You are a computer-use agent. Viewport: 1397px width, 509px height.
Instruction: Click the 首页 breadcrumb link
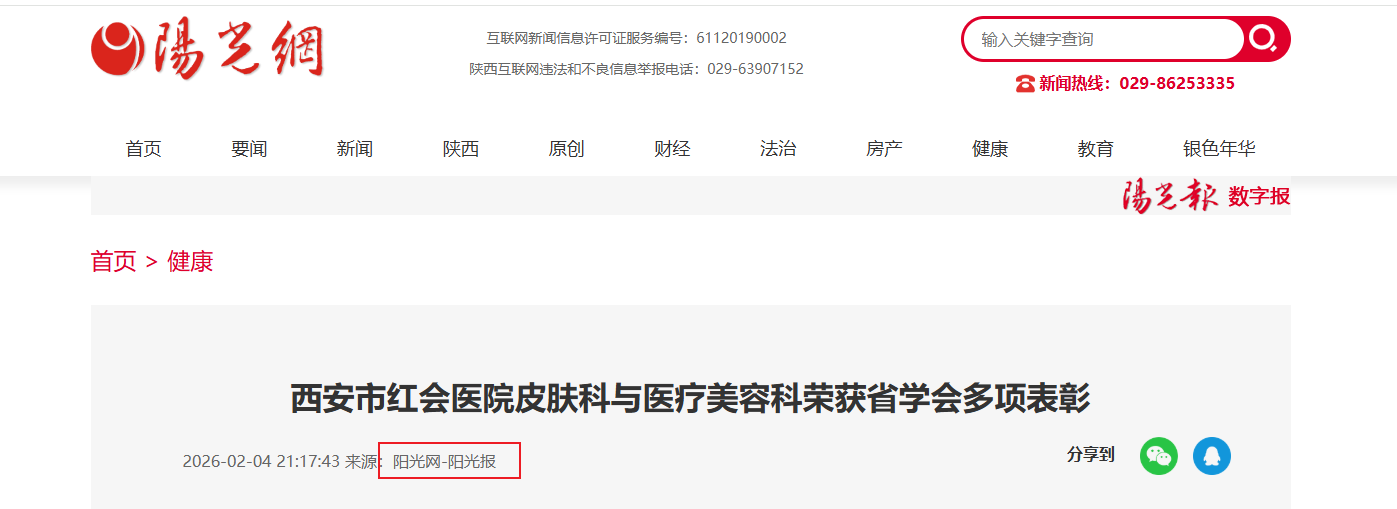tap(114, 262)
